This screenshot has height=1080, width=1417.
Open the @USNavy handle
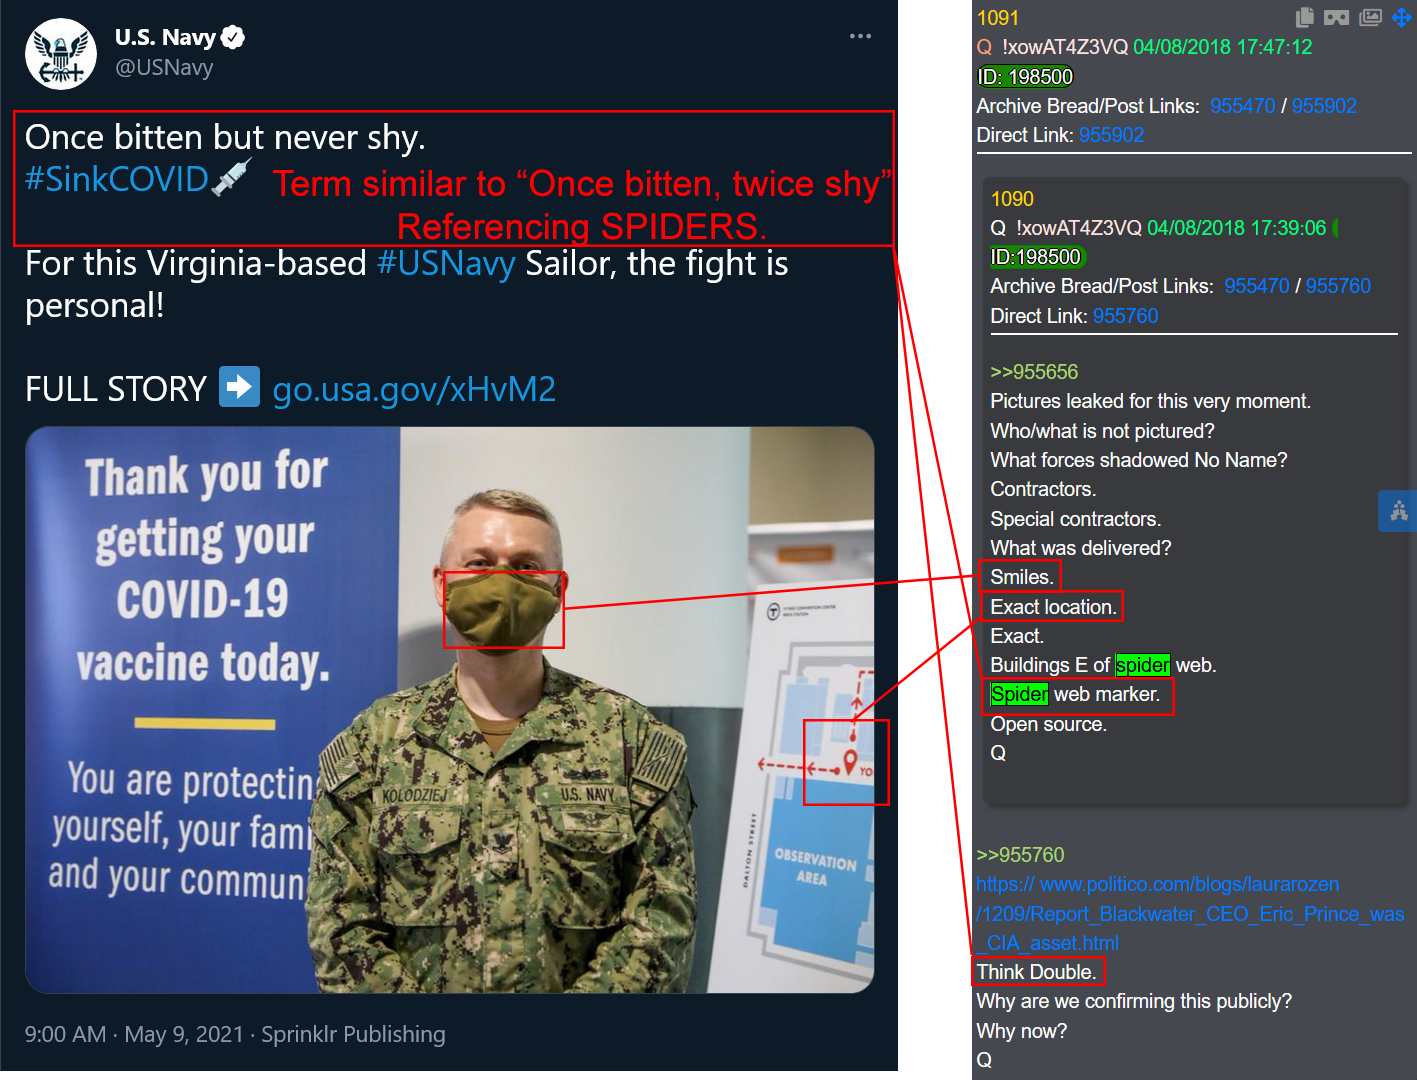point(164,68)
